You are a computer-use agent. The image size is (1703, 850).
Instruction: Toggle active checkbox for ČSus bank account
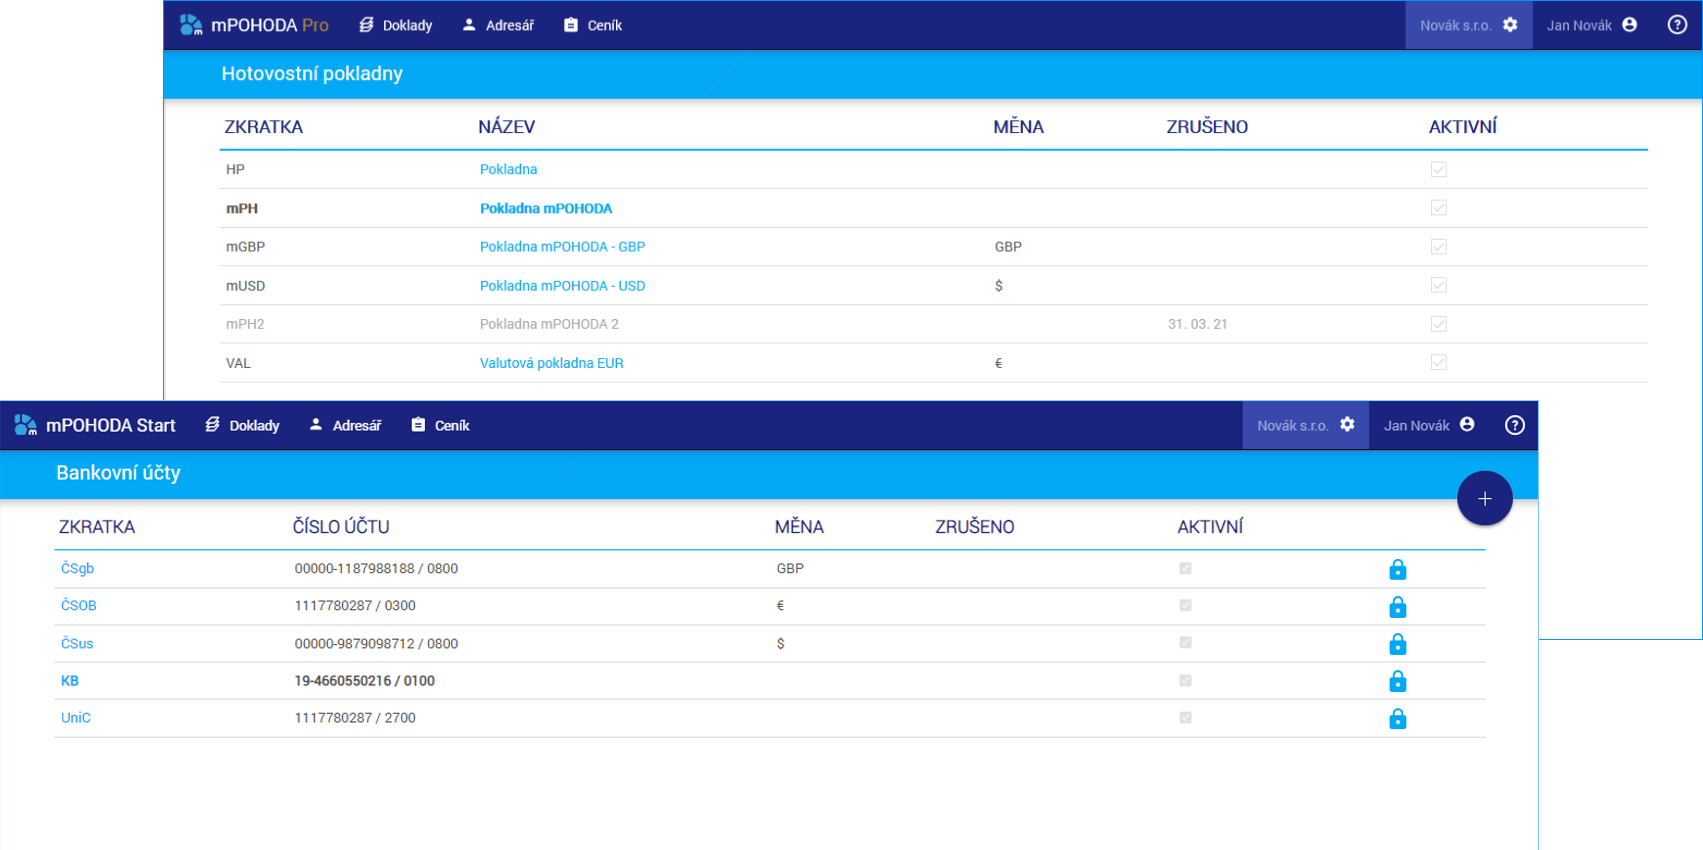coord(1186,643)
